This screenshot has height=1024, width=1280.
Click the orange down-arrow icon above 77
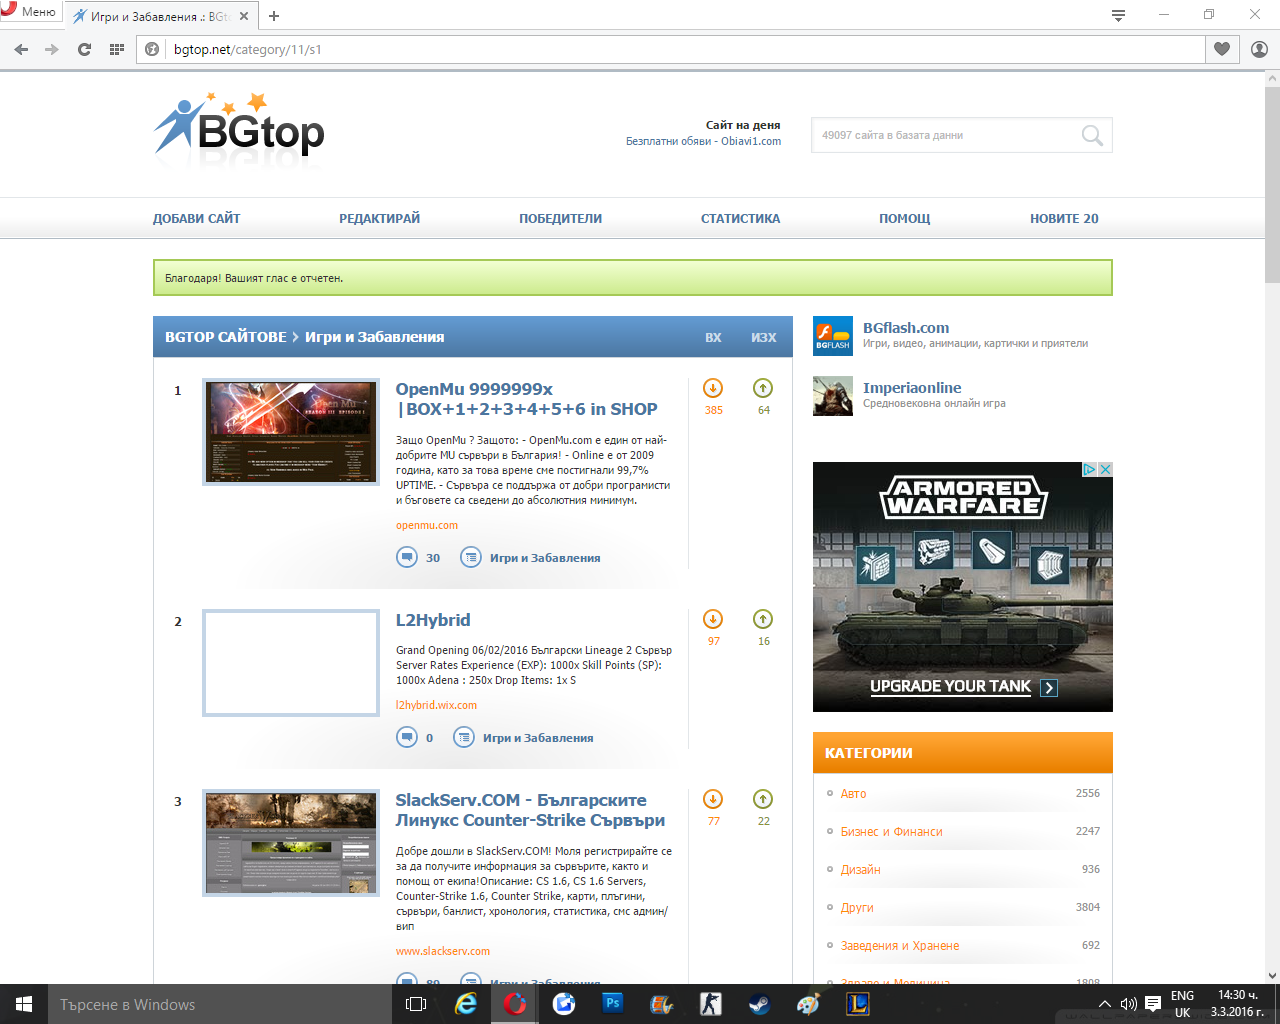tap(713, 799)
